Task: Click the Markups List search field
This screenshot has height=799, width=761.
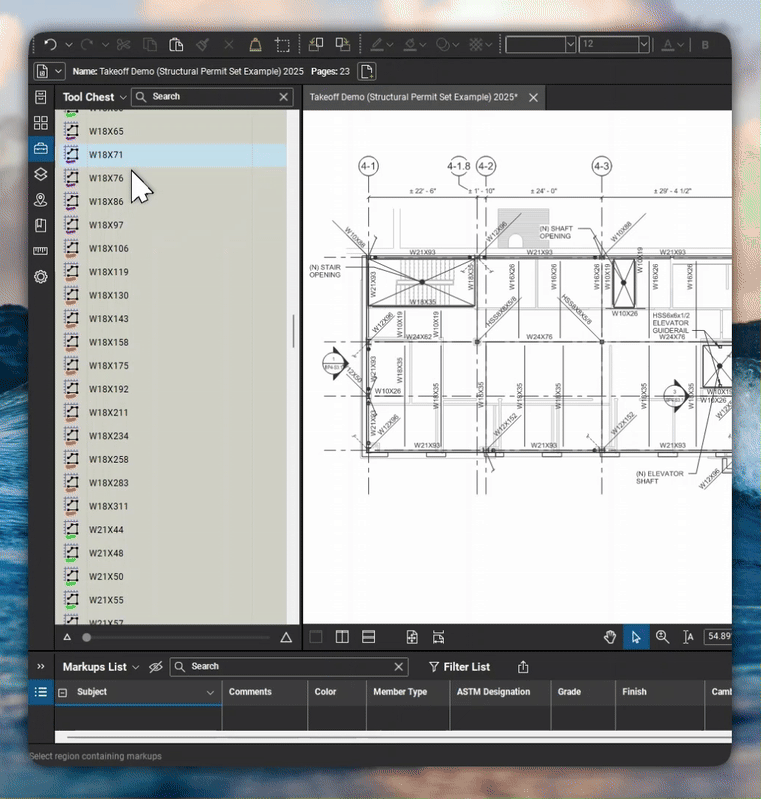Action: (x=288, y=667)
